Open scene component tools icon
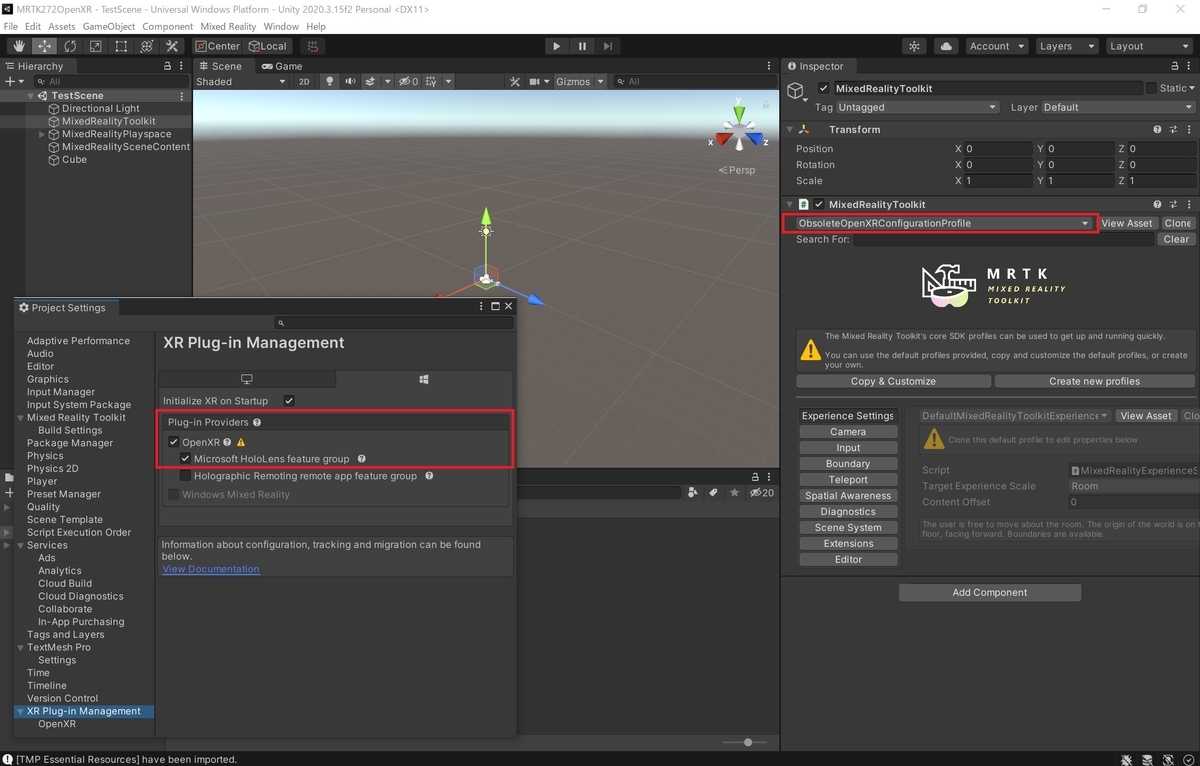 click(x=515, y=82)
